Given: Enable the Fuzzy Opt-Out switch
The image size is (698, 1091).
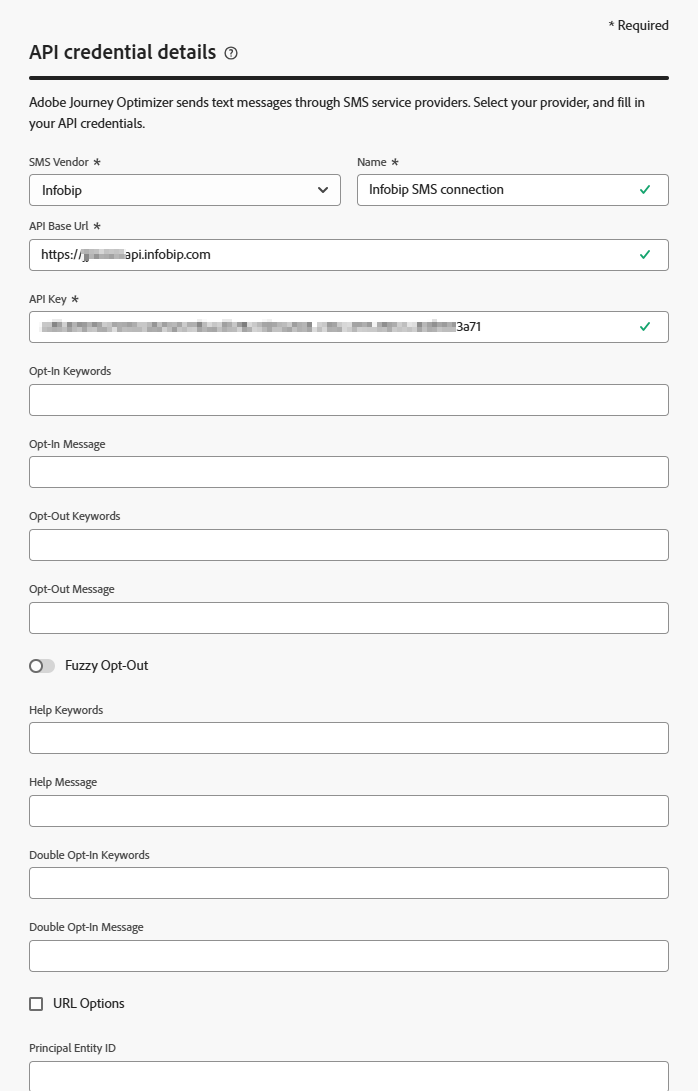Looking at the screenshot, I should pyautogui.click(x=42, y=666).
